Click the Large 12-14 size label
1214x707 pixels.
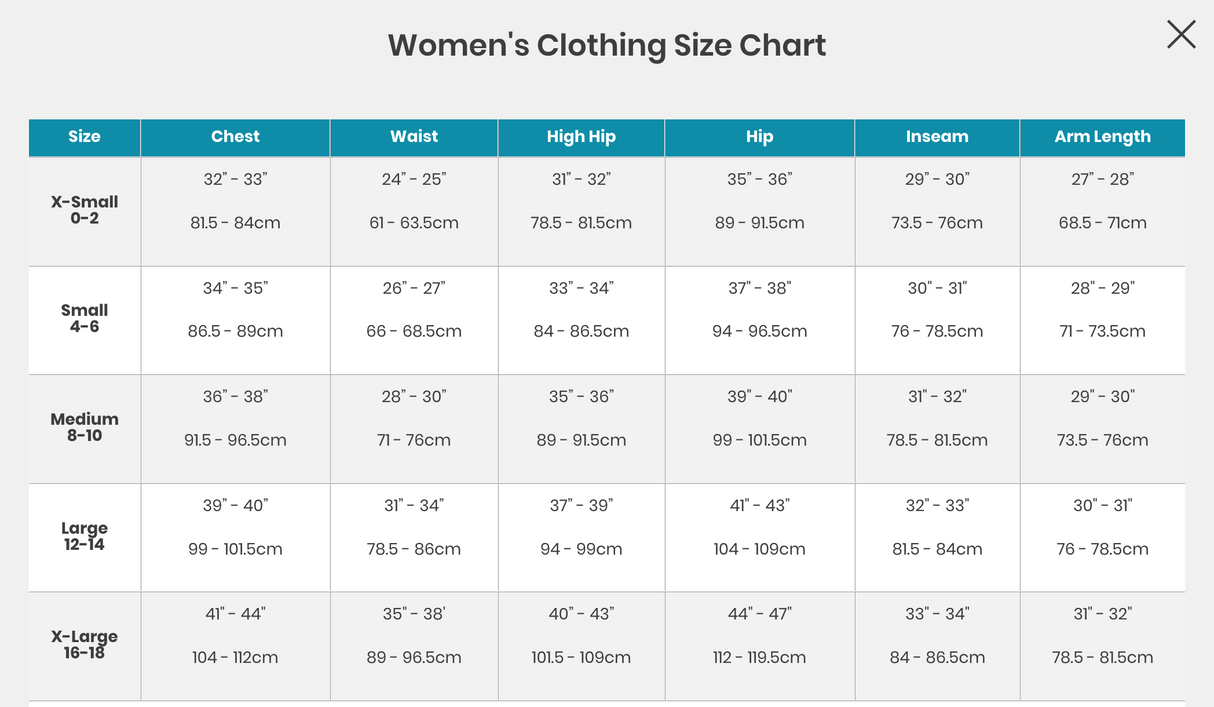[x=84, y=537]
